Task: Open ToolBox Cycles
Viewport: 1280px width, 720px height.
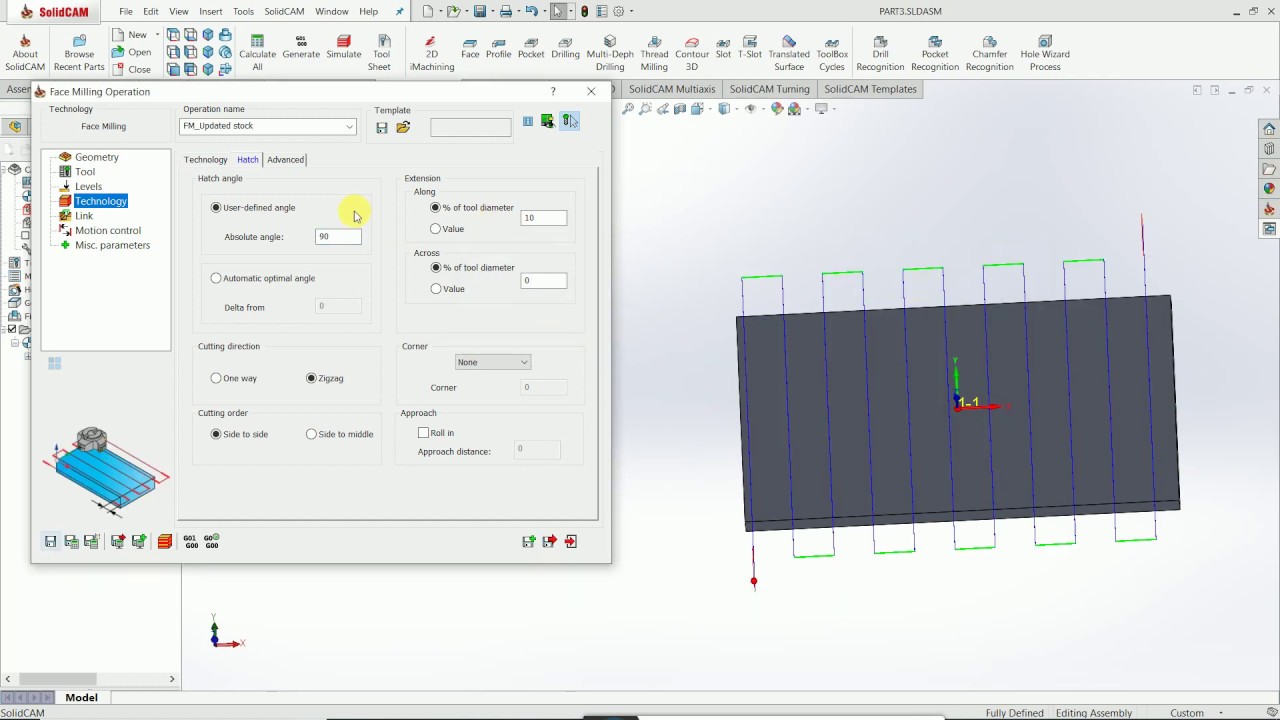Action: (x=832, y=53)
